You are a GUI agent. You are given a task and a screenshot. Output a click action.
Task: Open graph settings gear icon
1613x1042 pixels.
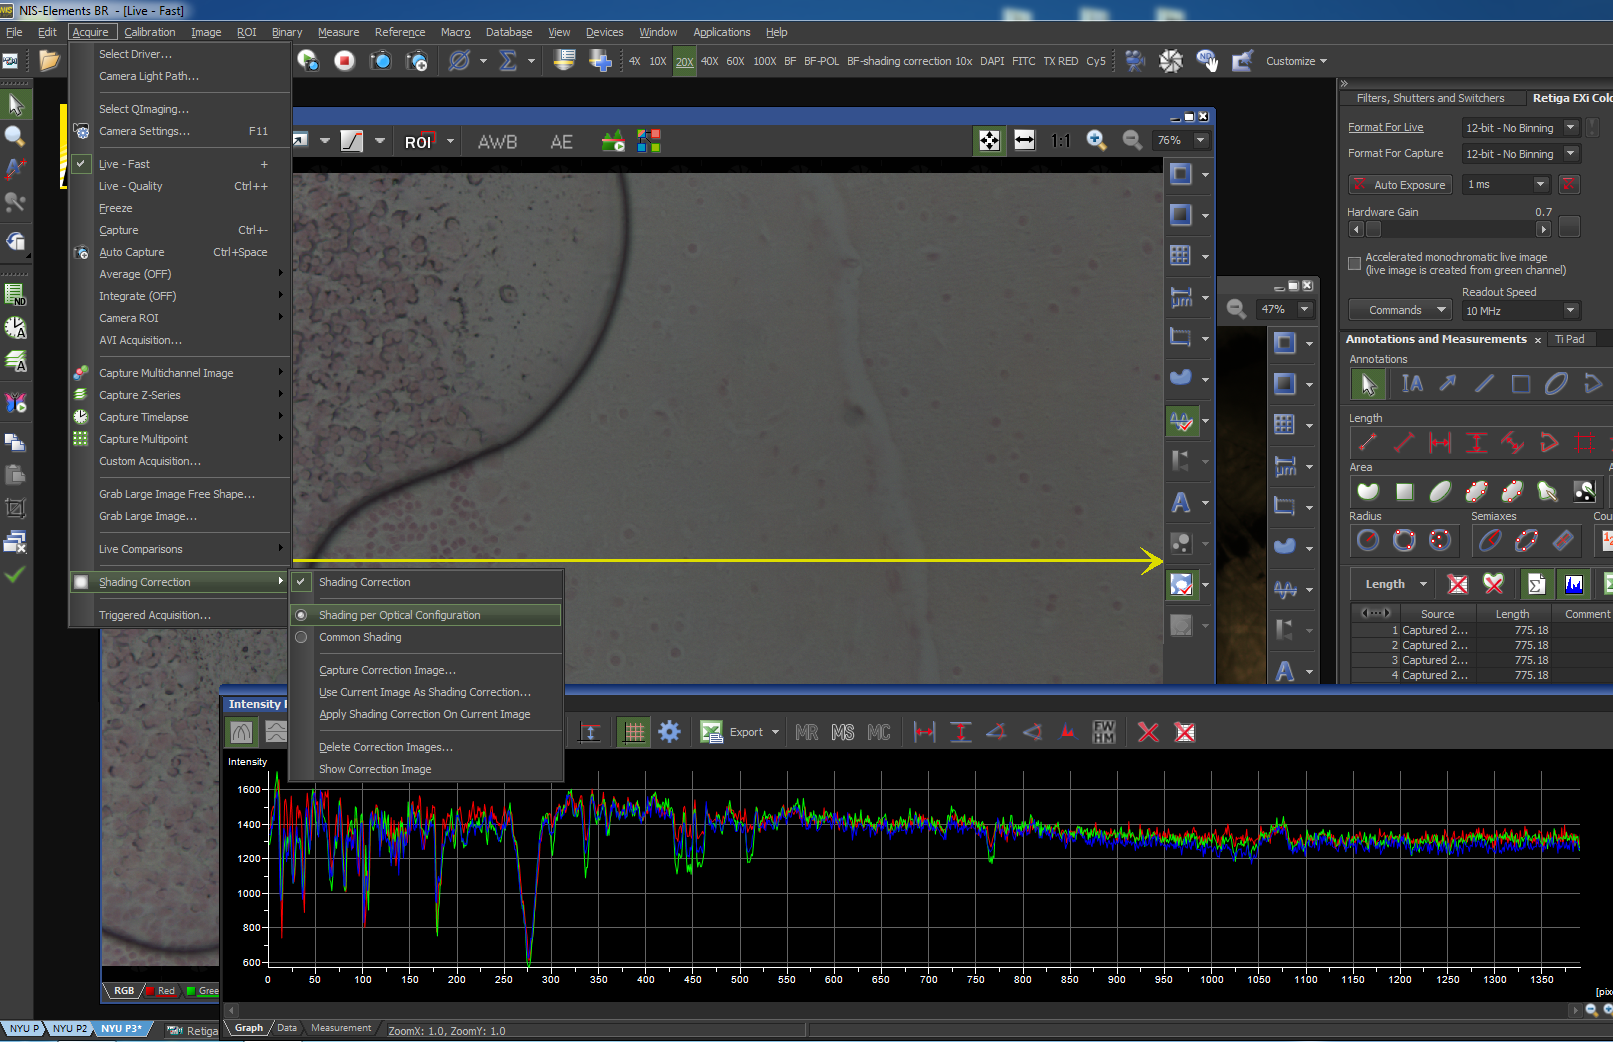coord(669,732)
